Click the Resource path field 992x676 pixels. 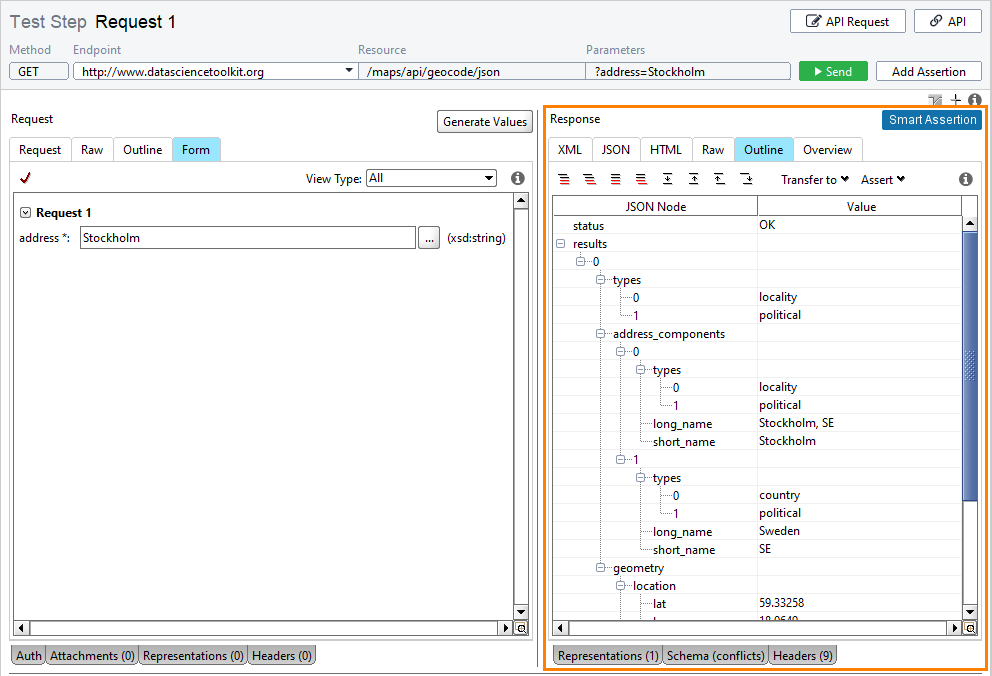pyautogui.click(x=472, y=71)
